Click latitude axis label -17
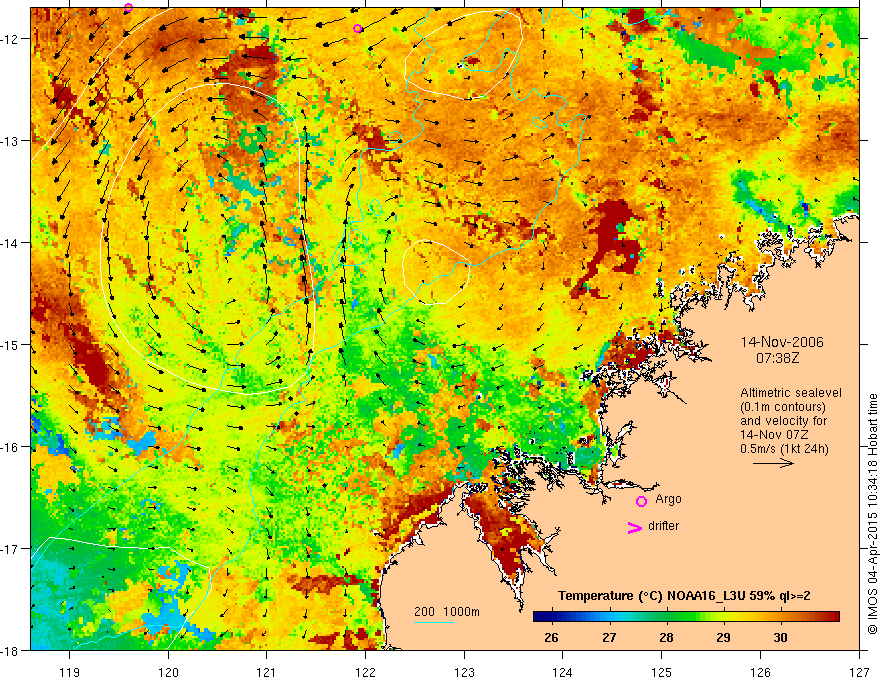Viewport: 880px width, 680px height. pyautogui.click(x=11, y=548)
